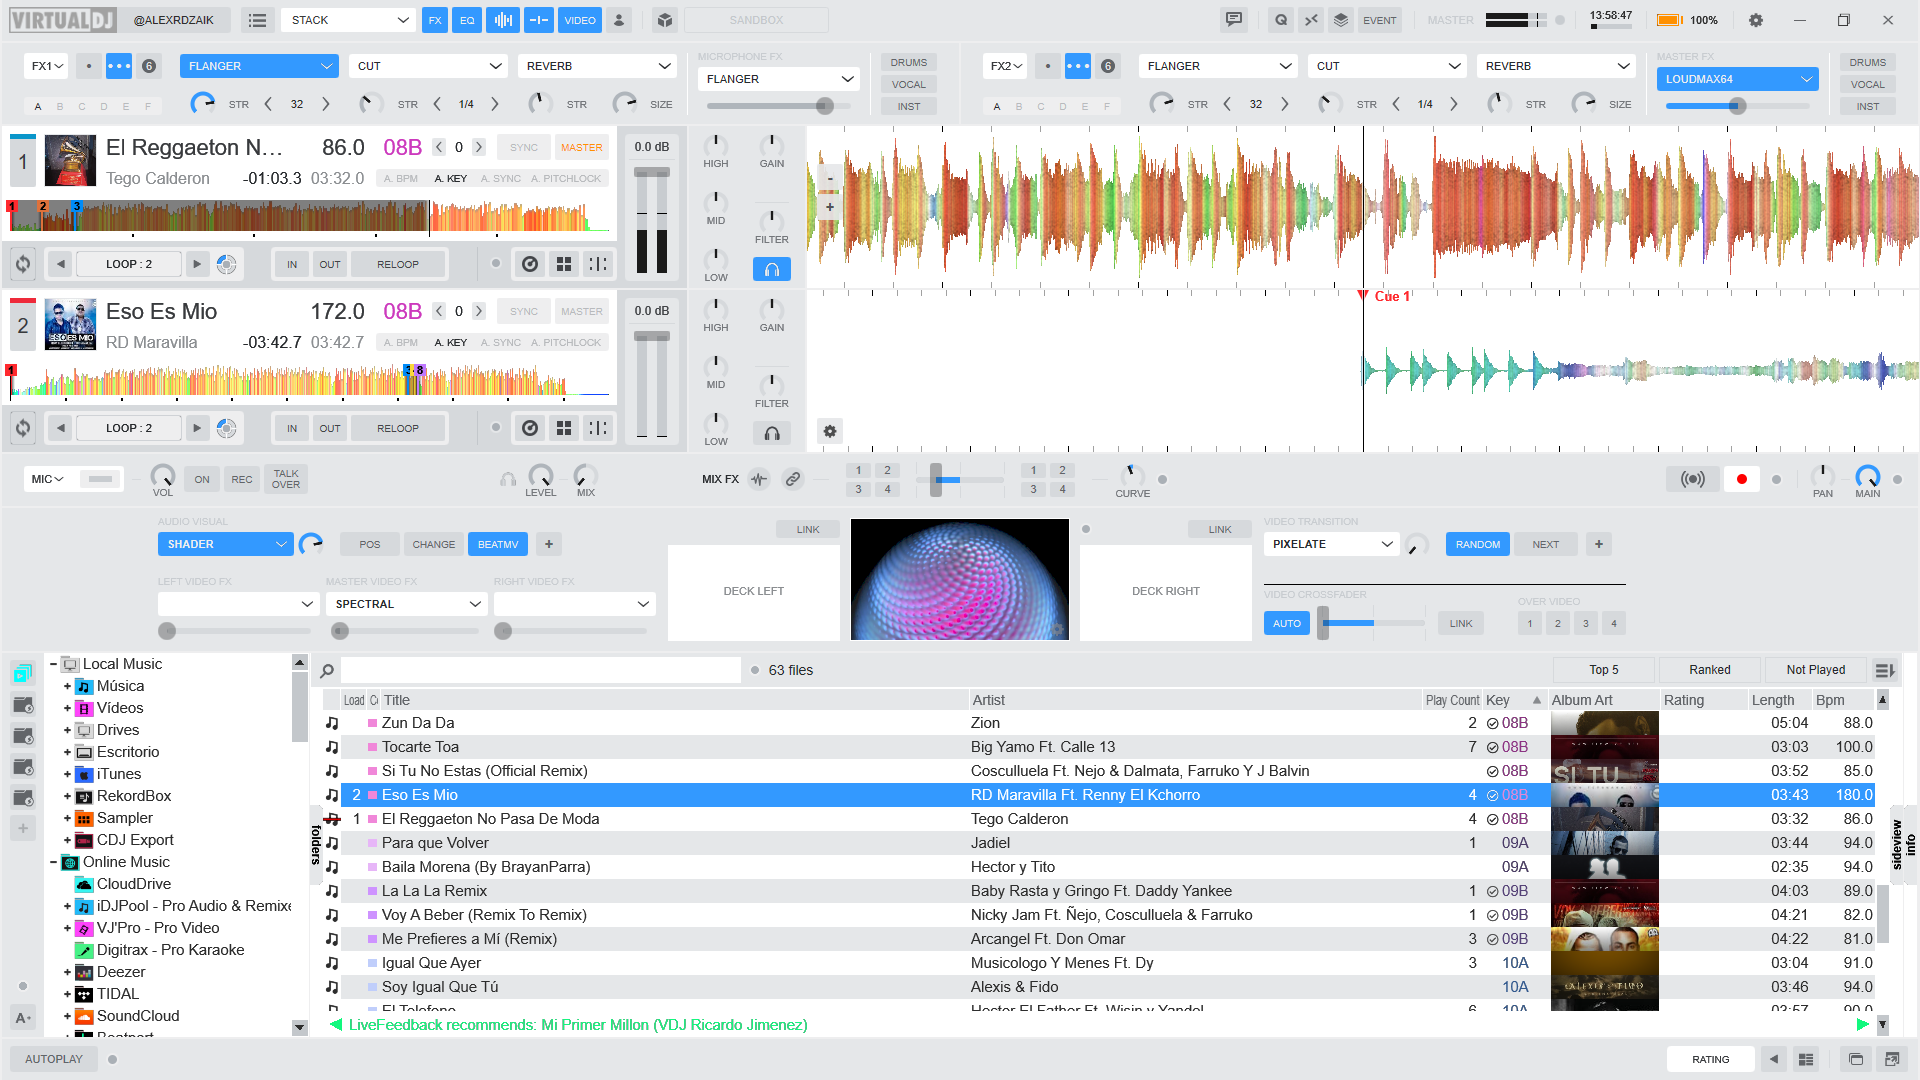Click deck 2 slicer dotted bars icon

598,428
